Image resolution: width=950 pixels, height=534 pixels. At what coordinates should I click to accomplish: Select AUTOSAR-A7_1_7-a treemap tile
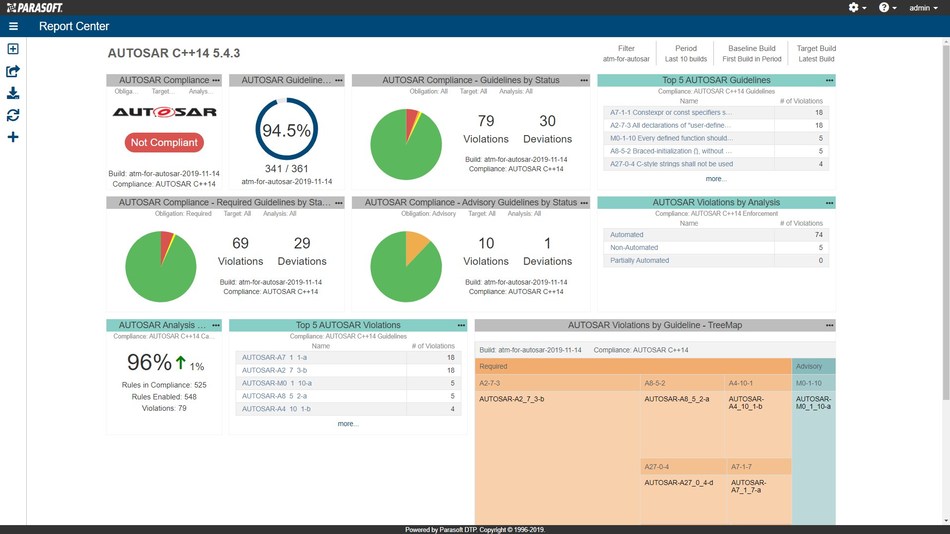pyautogui.click(x=759, y=499)
